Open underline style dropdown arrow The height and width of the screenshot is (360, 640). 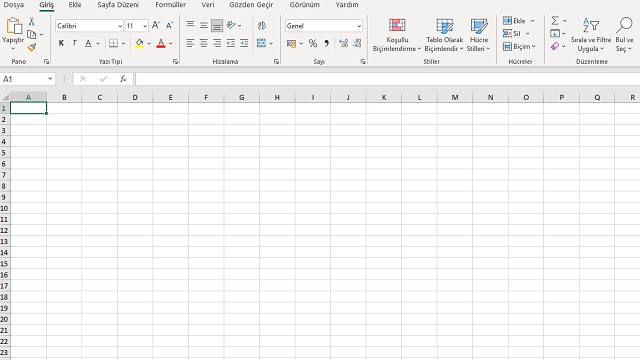pyautogui.click(x=98, y=43)
